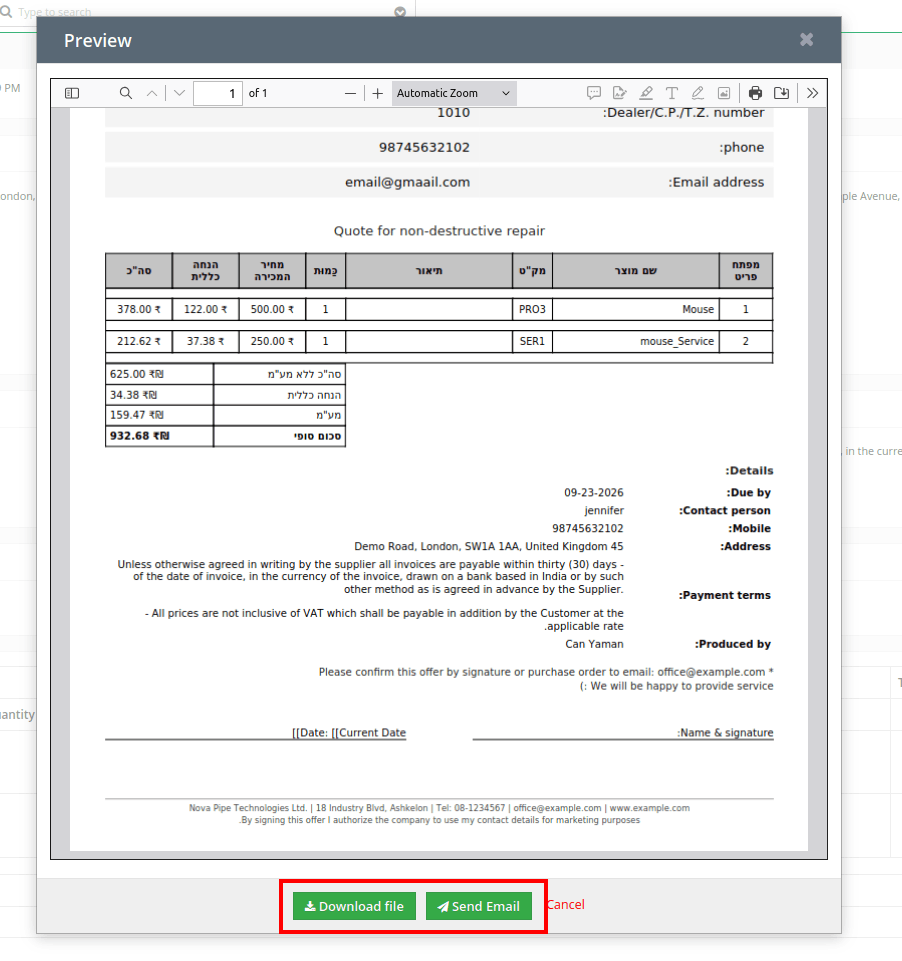This screenshot has height=961, width=902.
Task: Click the PRO3 product code cell
Action: [532, 310]
